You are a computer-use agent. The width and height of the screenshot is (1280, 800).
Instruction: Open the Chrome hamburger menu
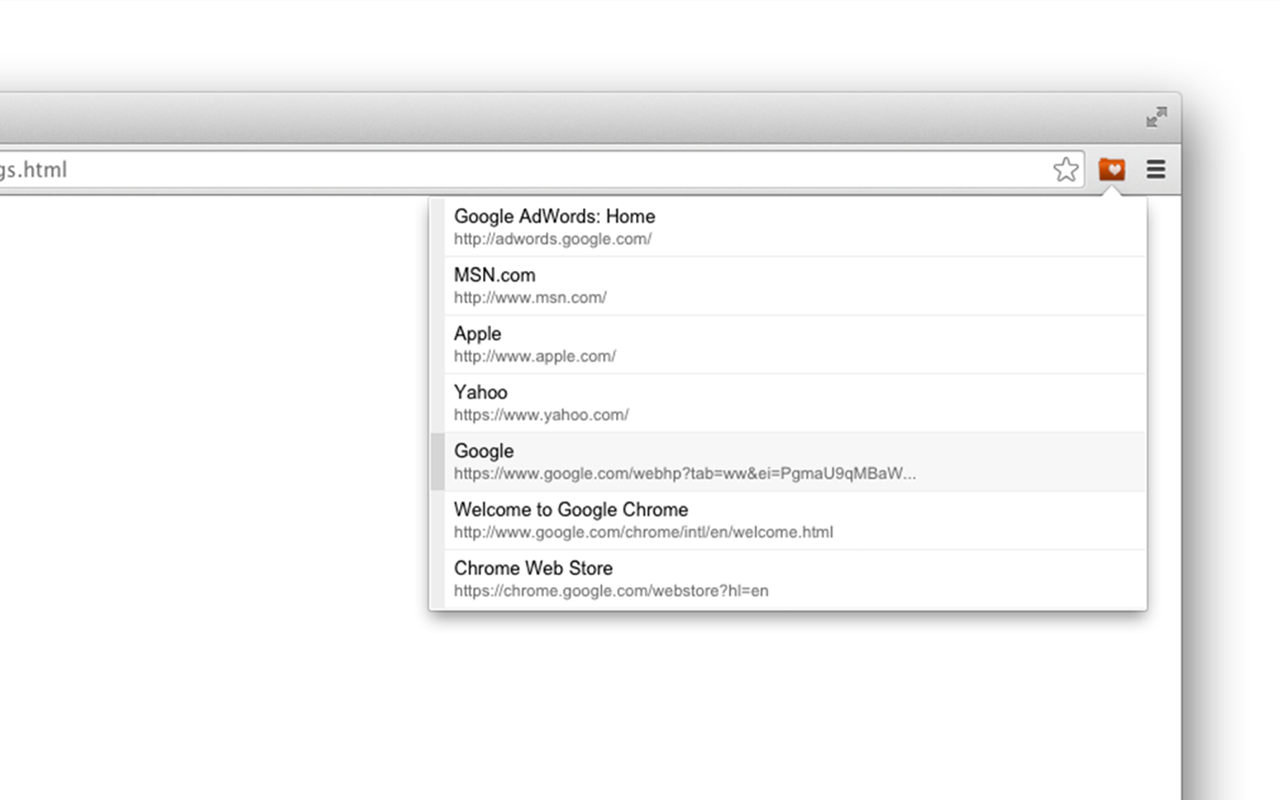click(x=1156, y=170)
